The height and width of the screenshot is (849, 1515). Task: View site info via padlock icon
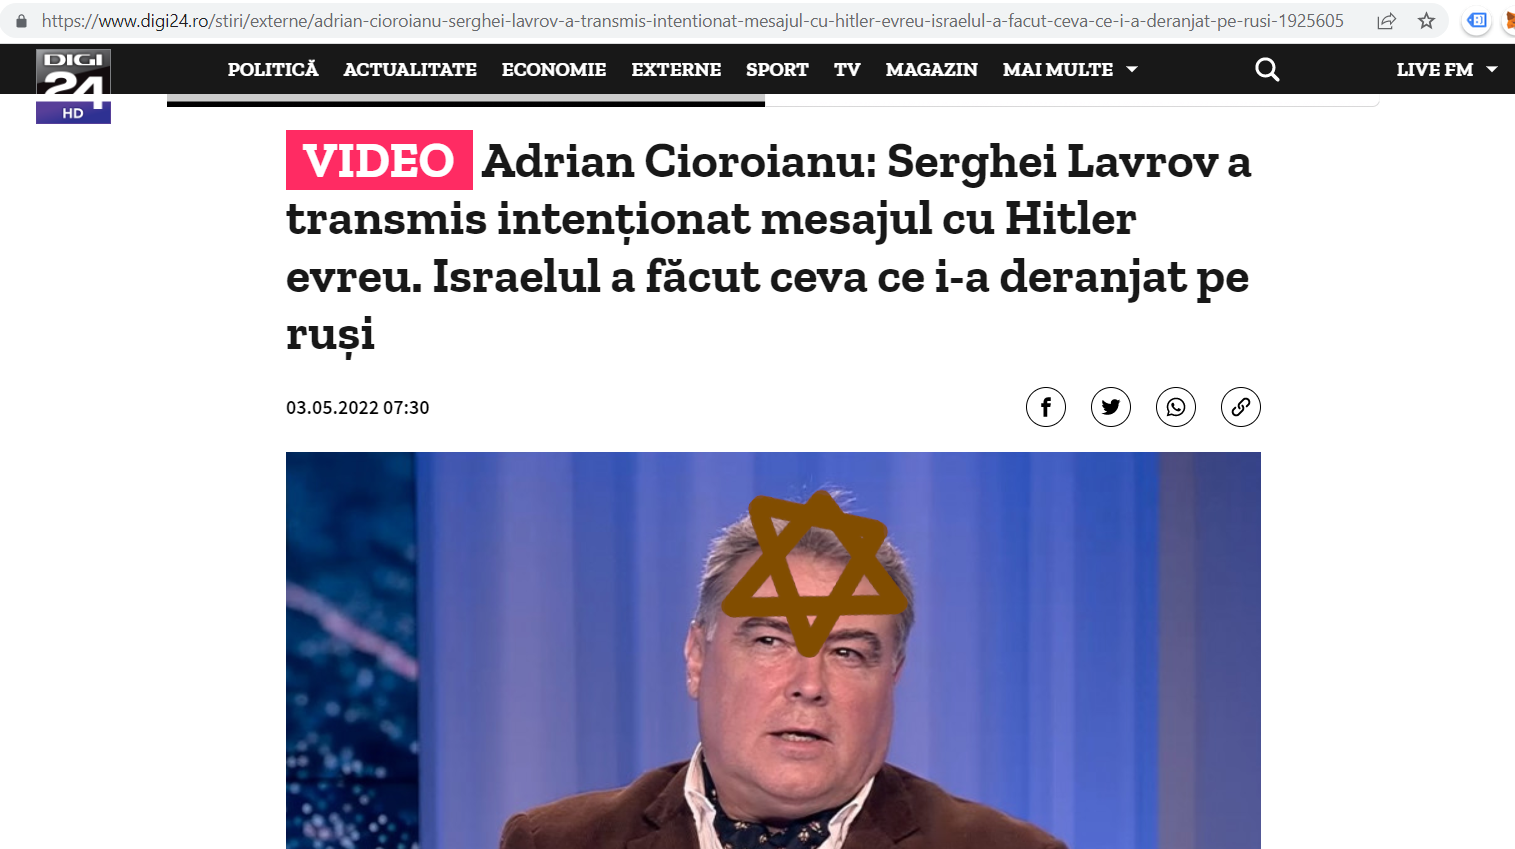[x=21, y=21]
